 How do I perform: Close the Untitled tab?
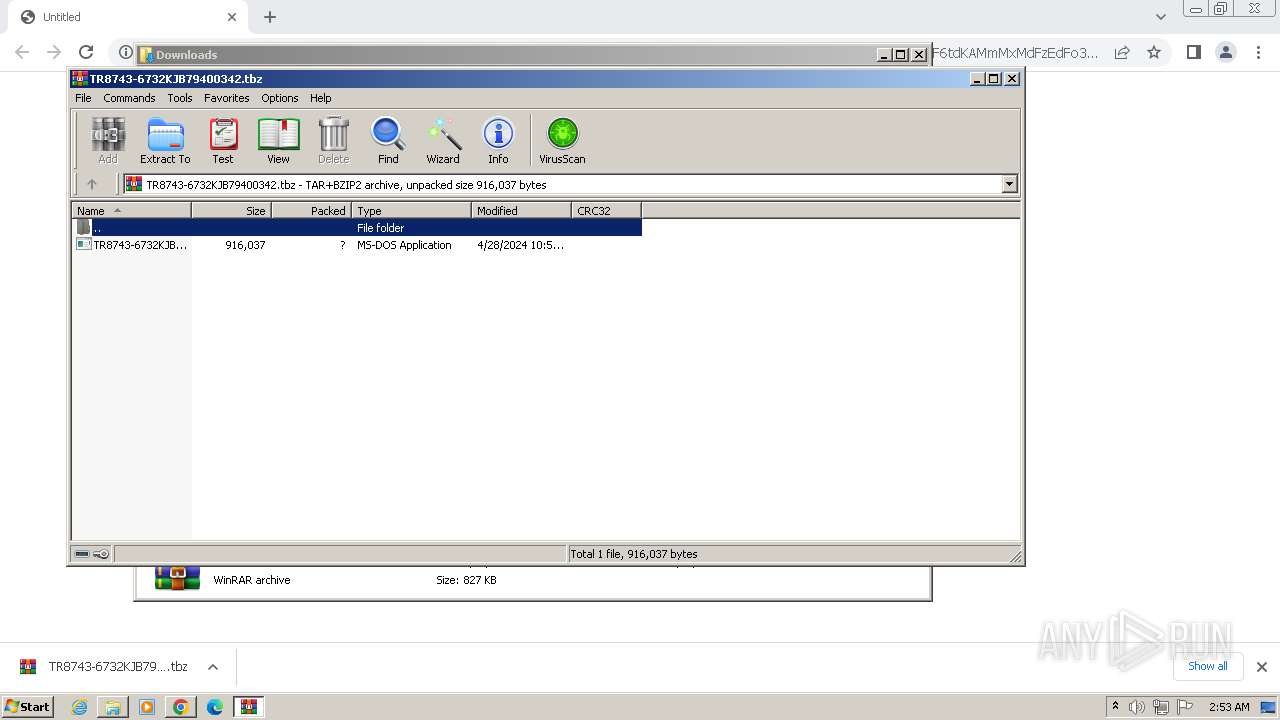[x=232, y=17]
